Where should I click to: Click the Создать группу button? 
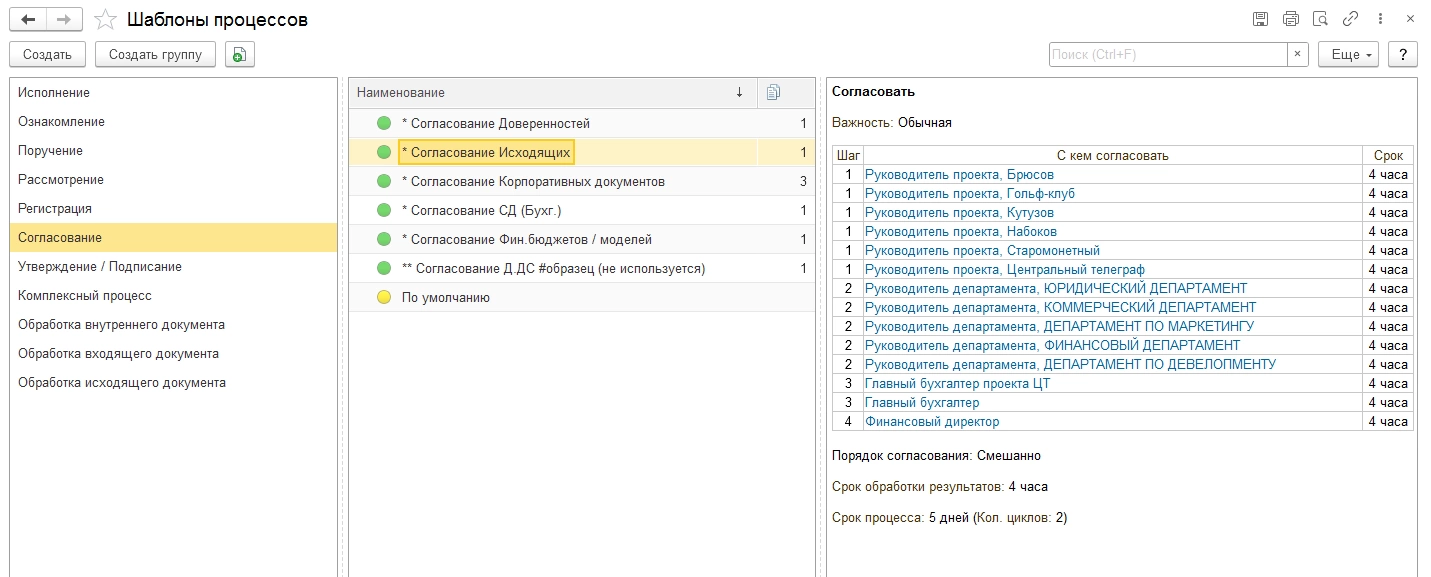pyautogui.click(x=155, y=55)
